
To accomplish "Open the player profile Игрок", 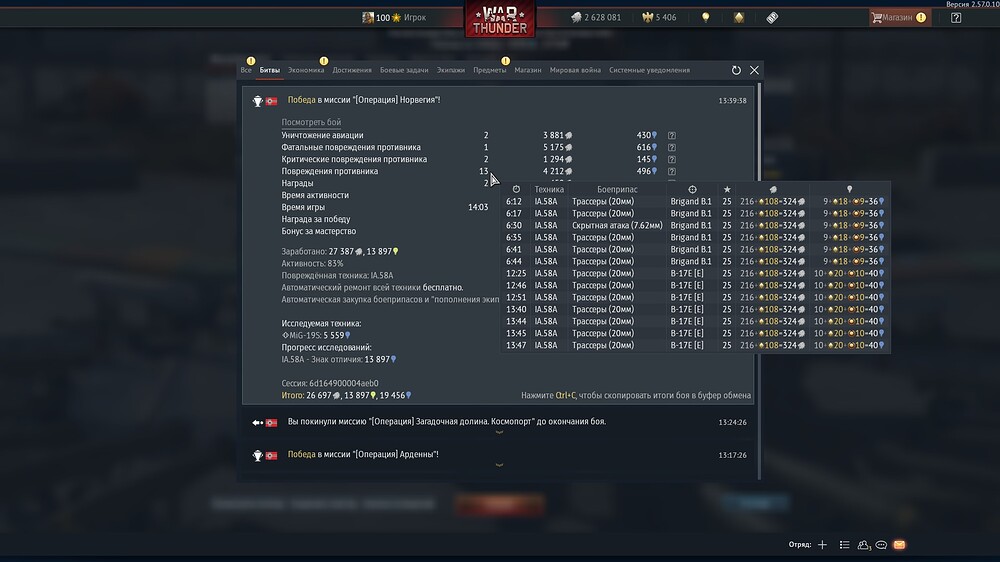I will pyautogui.click(x=394, y=18).
